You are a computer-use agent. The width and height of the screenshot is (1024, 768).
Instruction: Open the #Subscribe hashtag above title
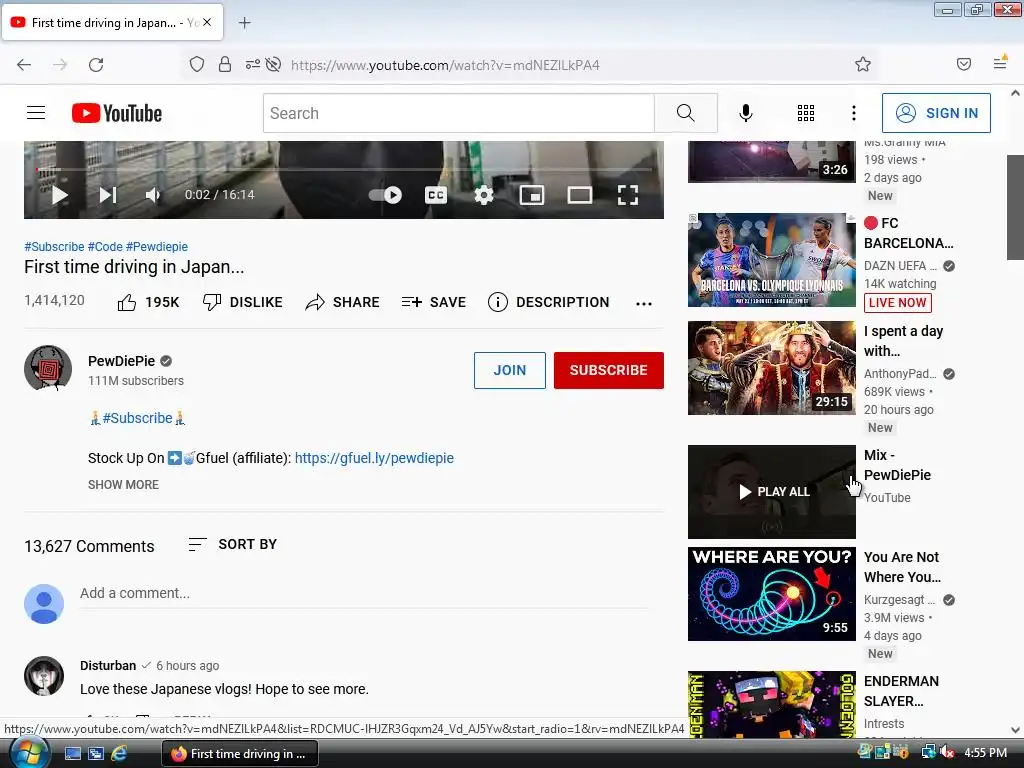54,247
